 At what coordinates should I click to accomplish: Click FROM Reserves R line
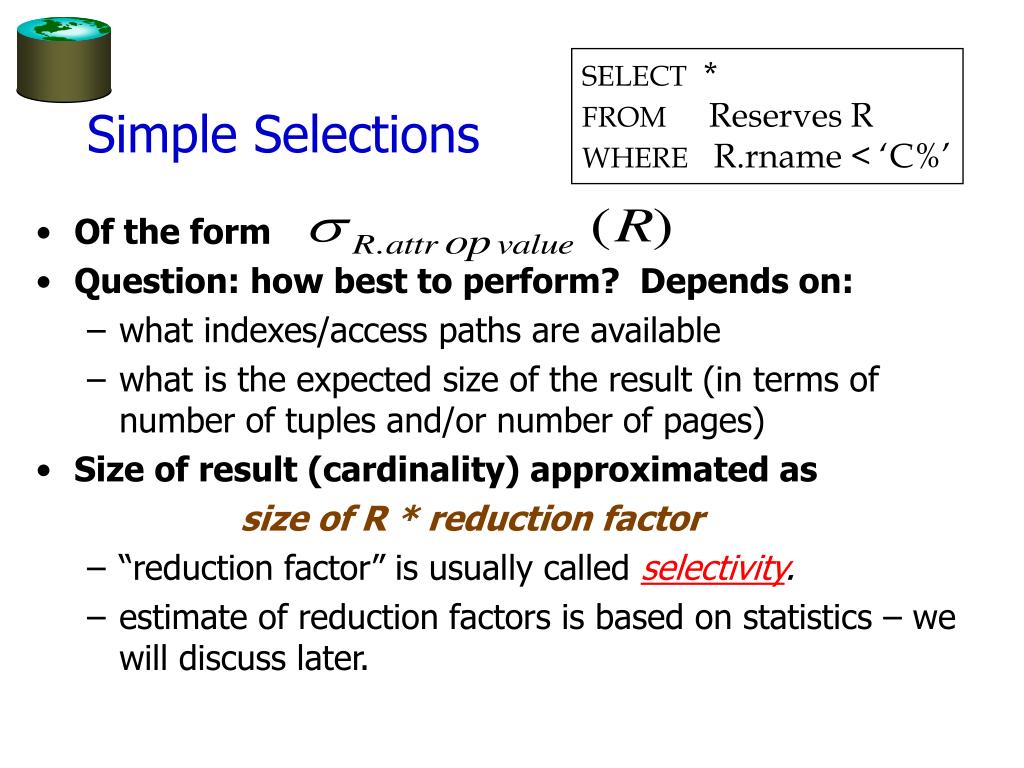click(727, 116)
